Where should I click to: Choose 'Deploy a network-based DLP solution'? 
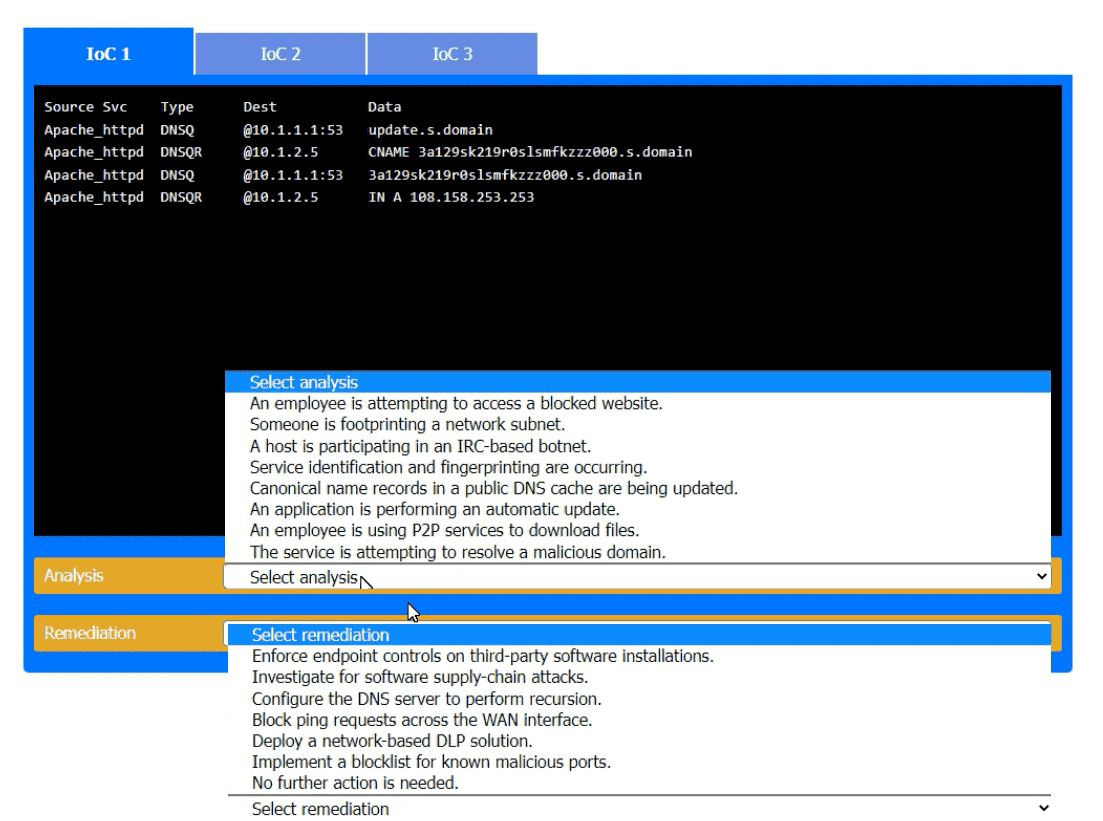(x=391, y=741)
